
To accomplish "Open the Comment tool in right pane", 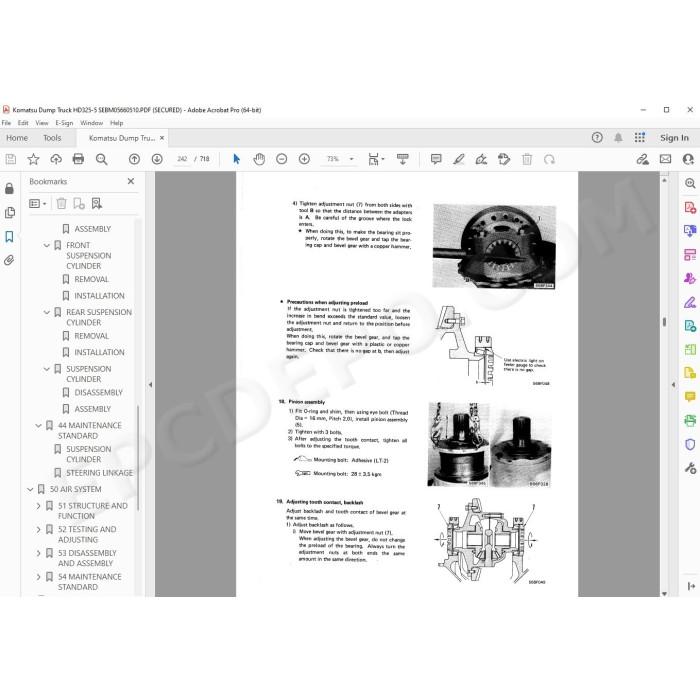I will pos(690,396).
